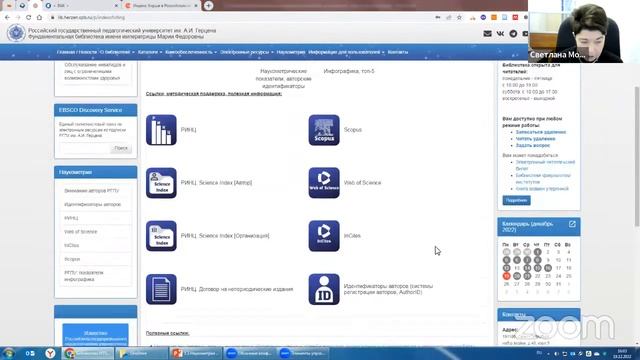Open Читать удаленно link
This screenshot has width=640, height=360.
pos(535,139)
